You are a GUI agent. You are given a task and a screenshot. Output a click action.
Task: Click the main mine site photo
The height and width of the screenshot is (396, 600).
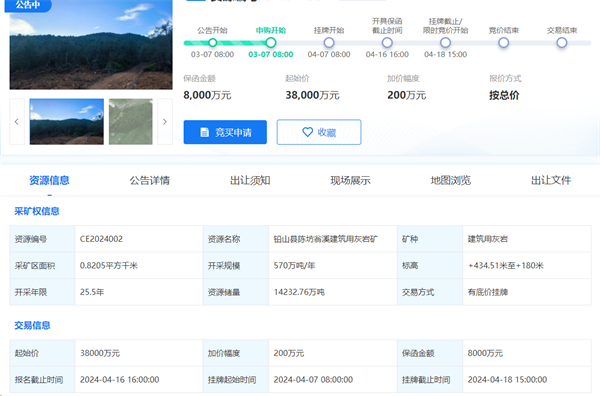[91, 45]
